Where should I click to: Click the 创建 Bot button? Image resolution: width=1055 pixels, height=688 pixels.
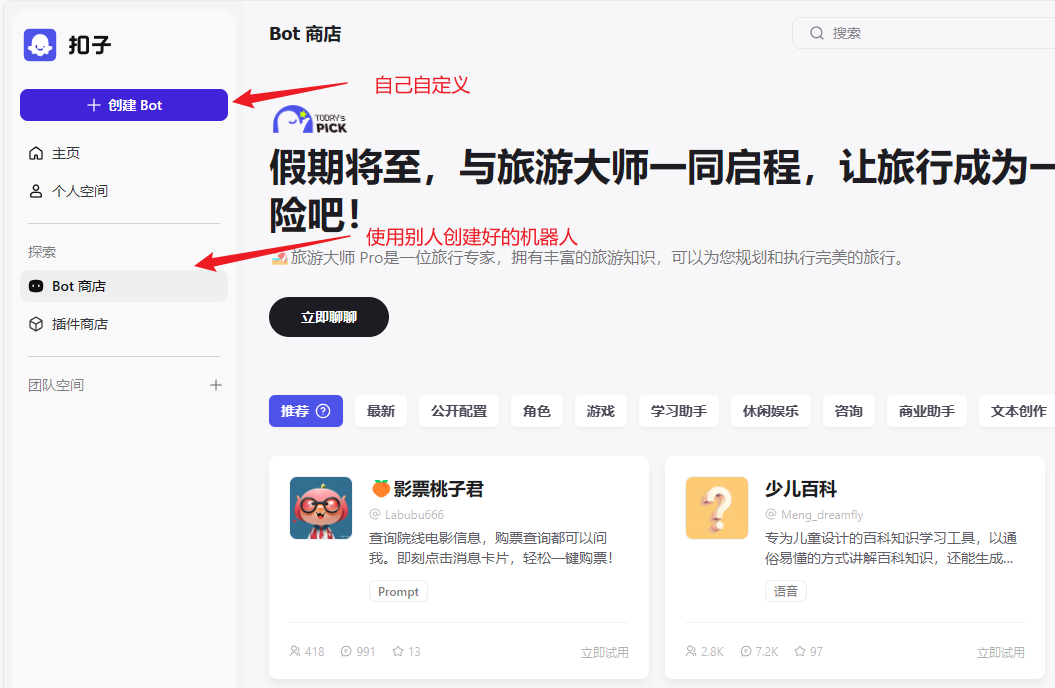pos(124,105)
